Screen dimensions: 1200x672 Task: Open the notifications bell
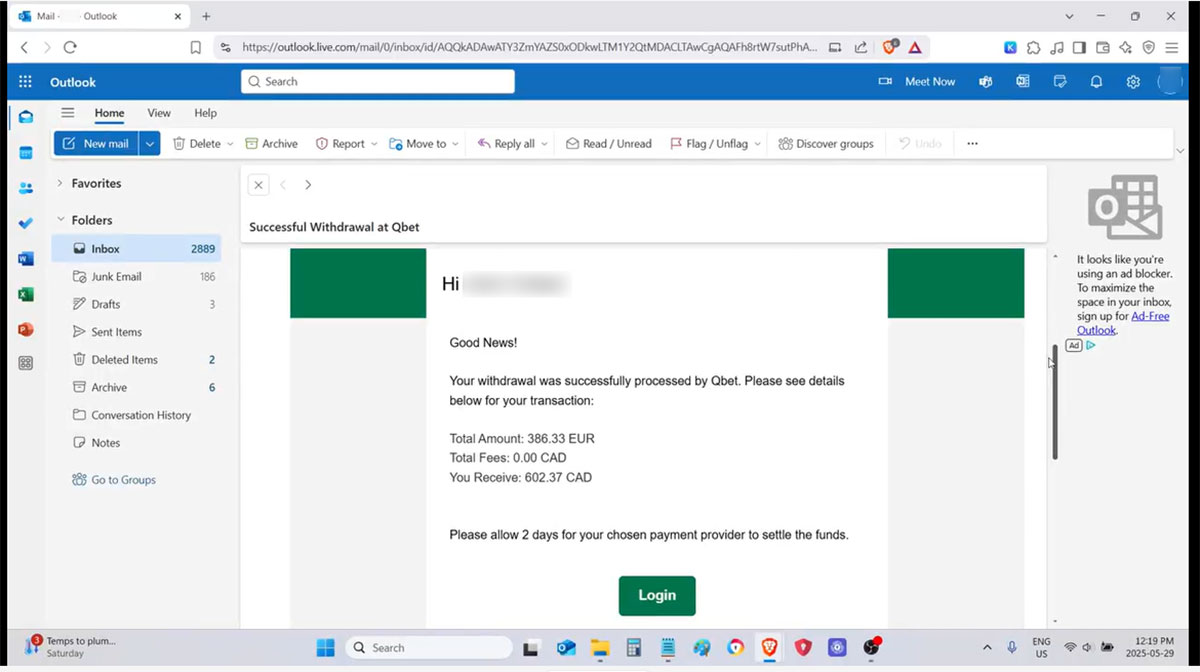[1097, 82]
